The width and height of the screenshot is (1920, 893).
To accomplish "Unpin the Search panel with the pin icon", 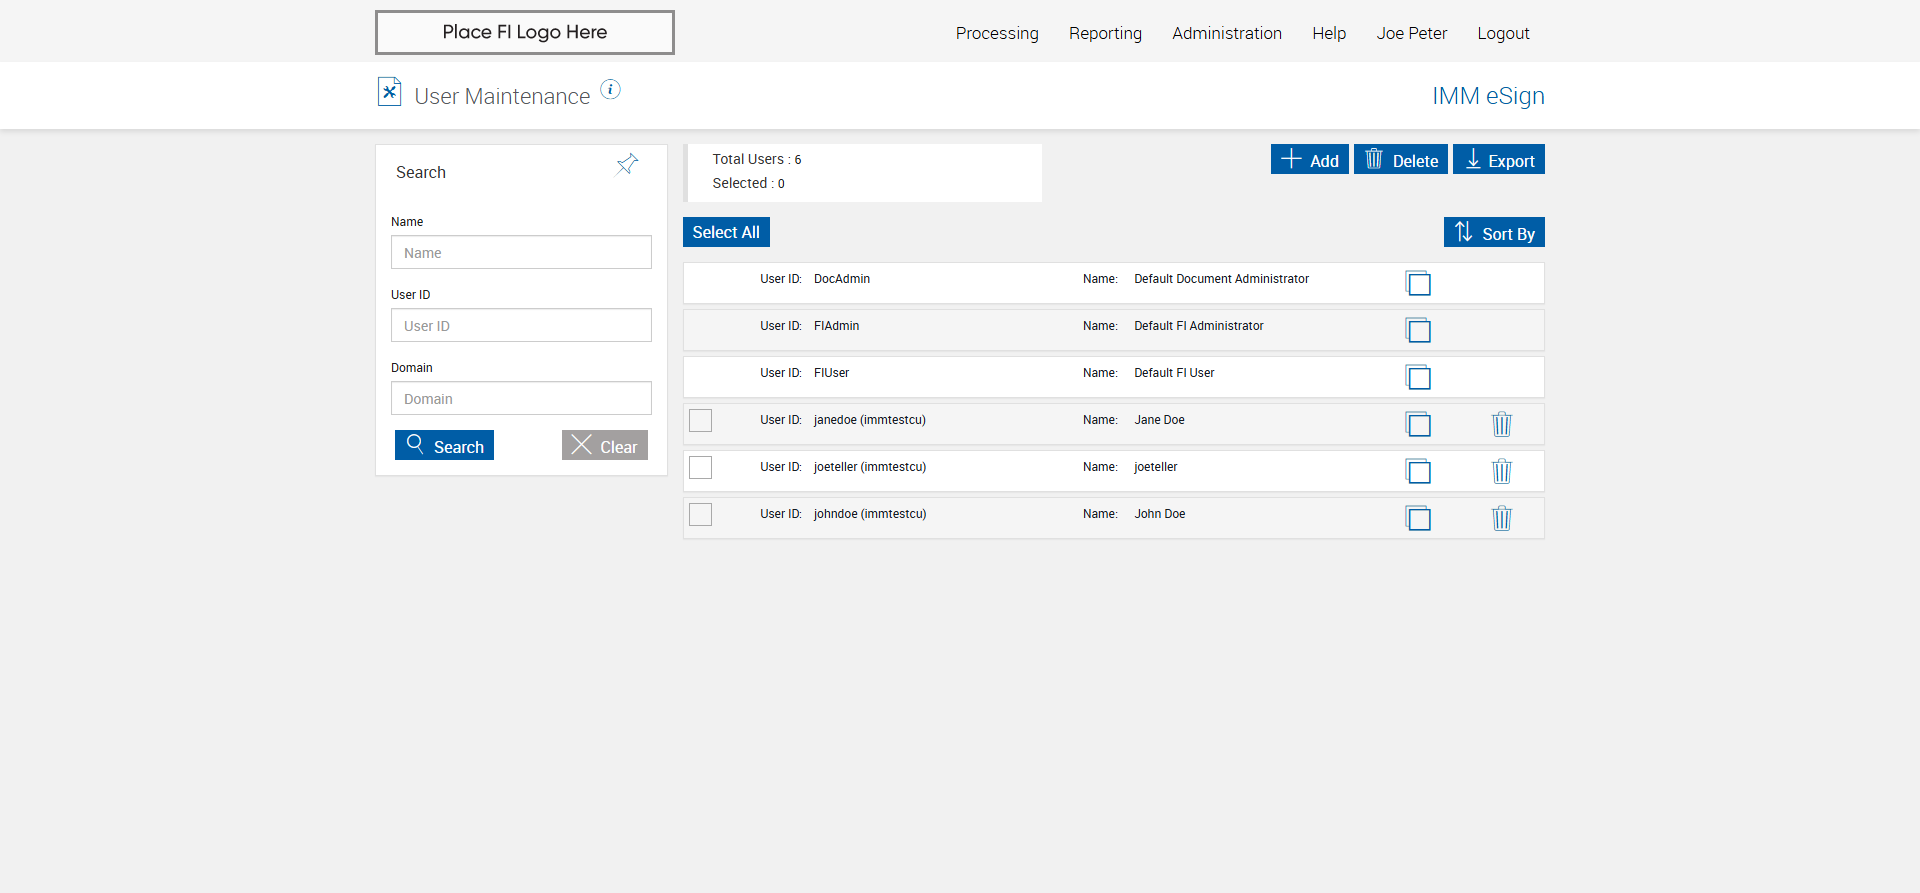I will pyautogui.click(x=627, y=164).
